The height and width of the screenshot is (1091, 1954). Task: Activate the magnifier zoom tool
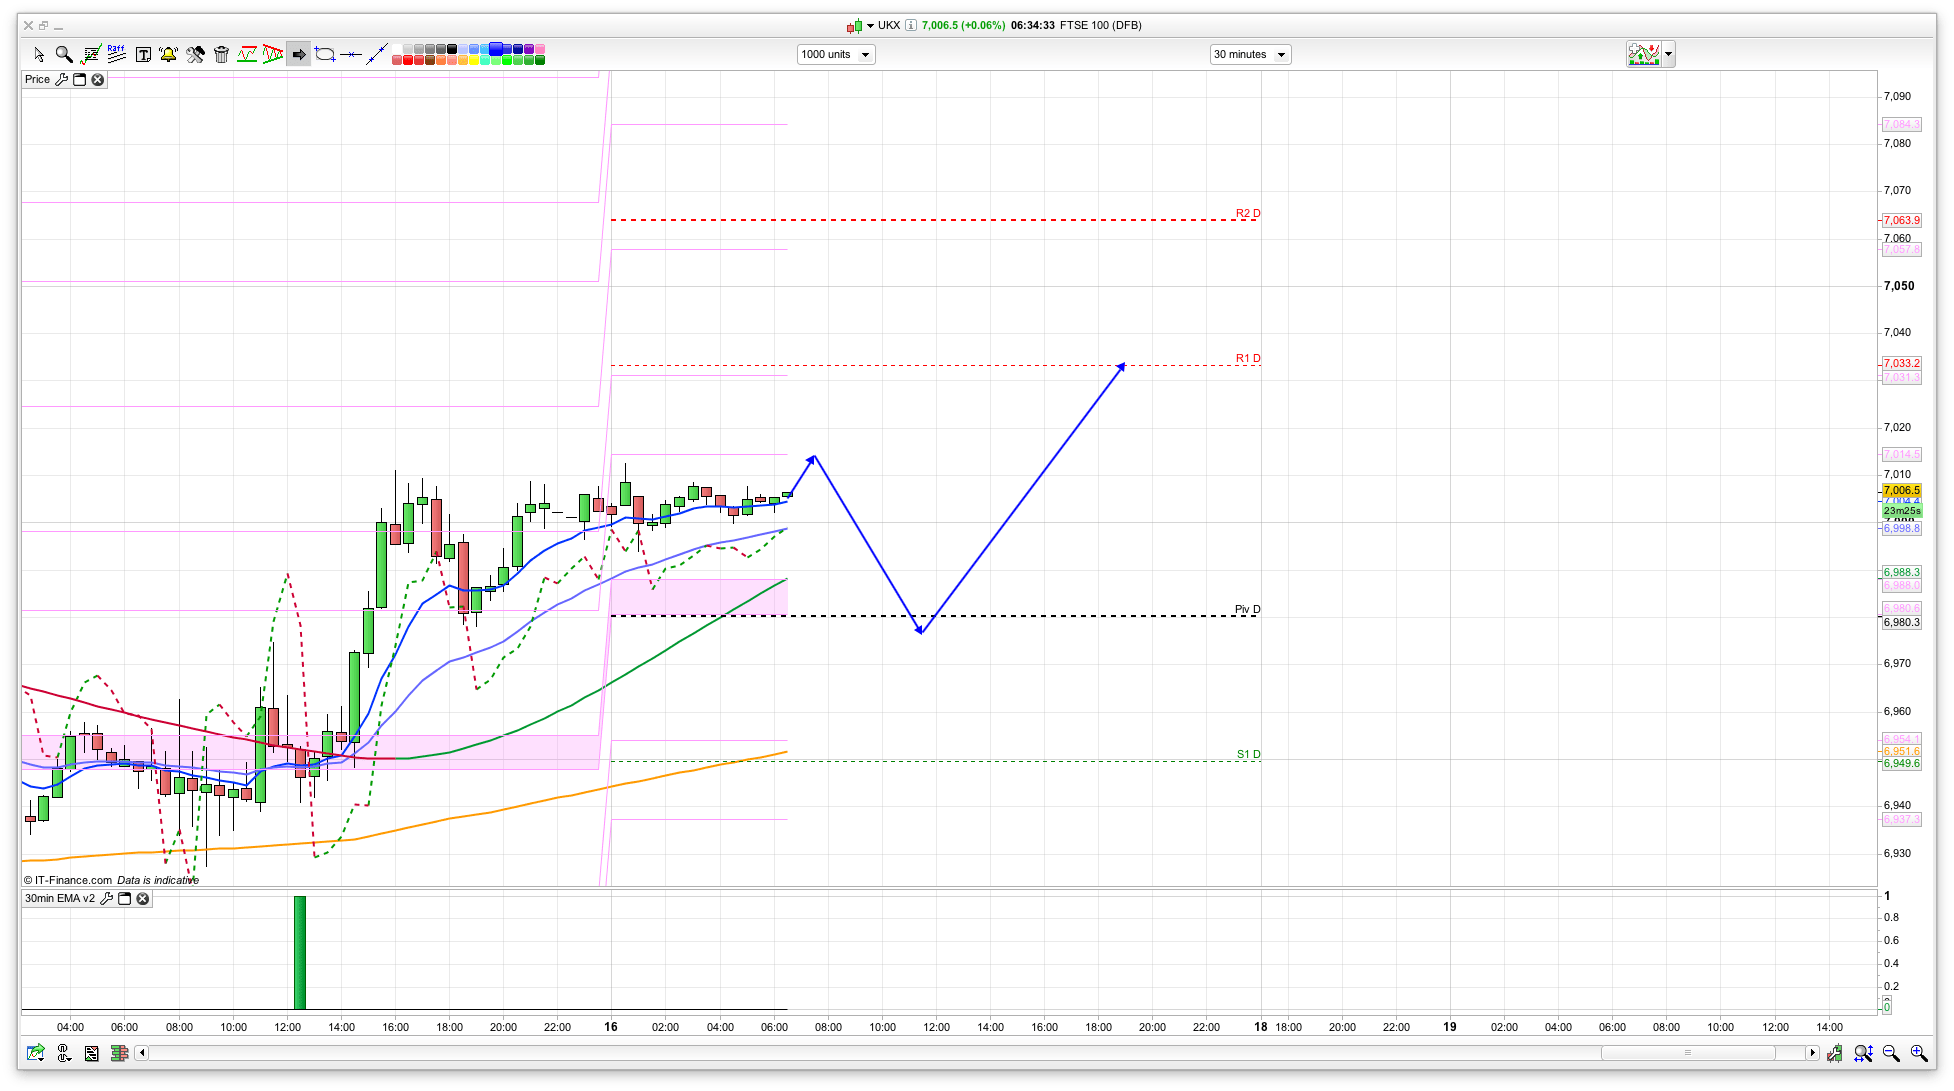point(64,55)
